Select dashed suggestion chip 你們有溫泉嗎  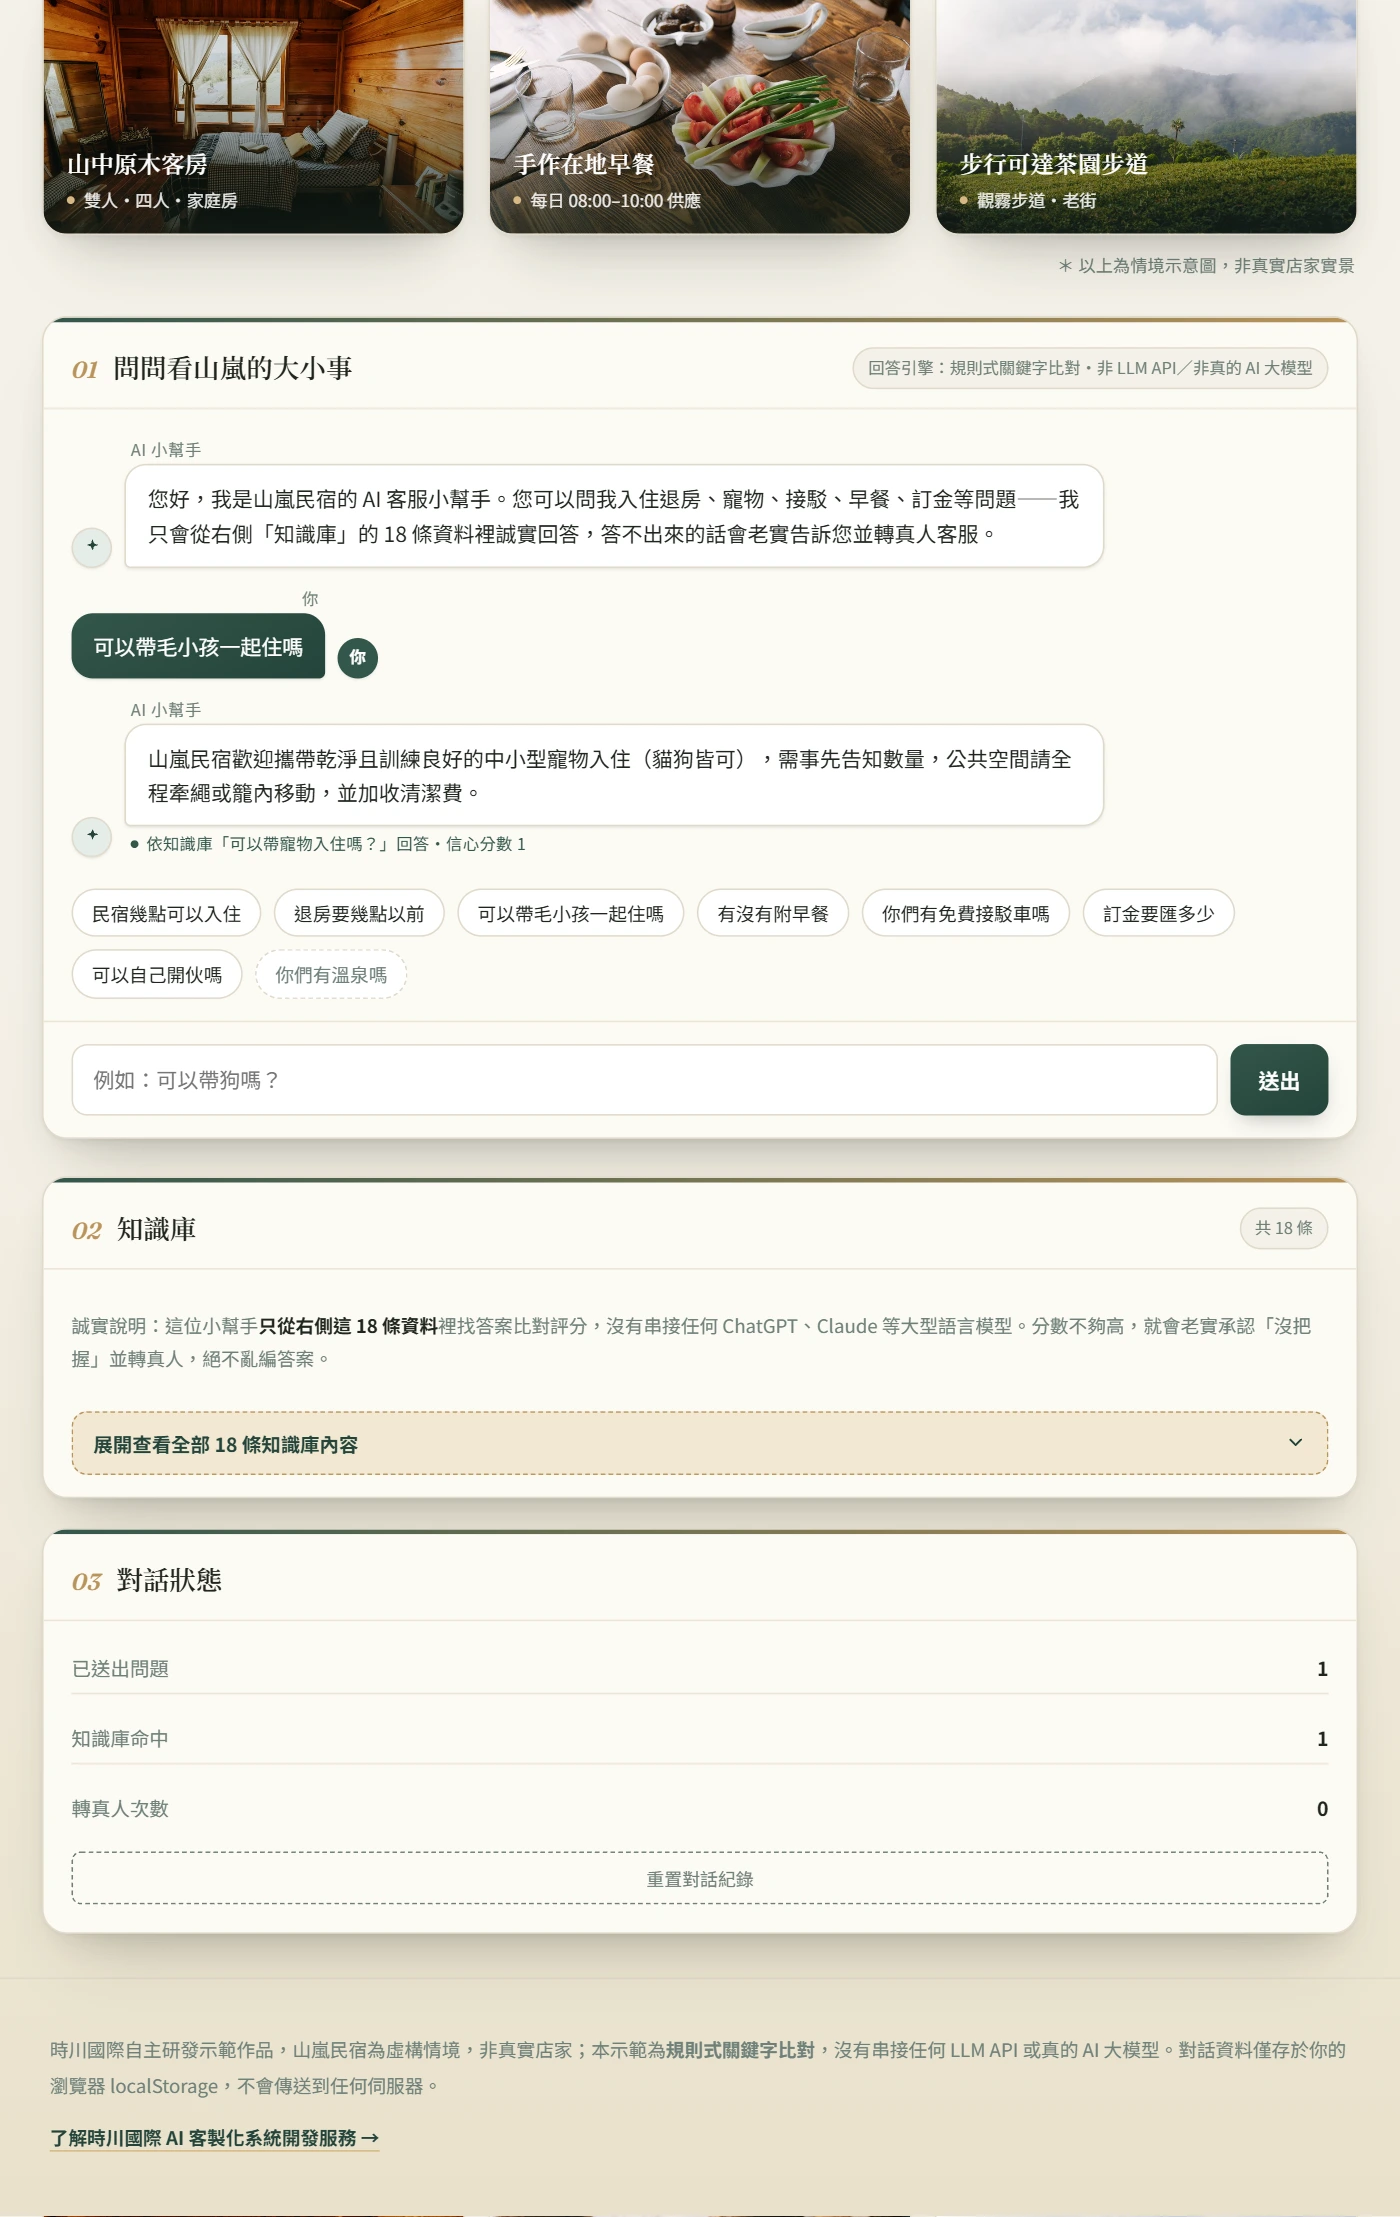(x=331, y=975)
